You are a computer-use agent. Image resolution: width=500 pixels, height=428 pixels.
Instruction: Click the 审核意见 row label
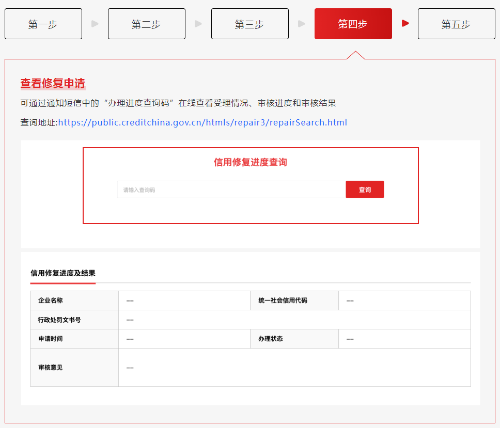click(50, 367)
